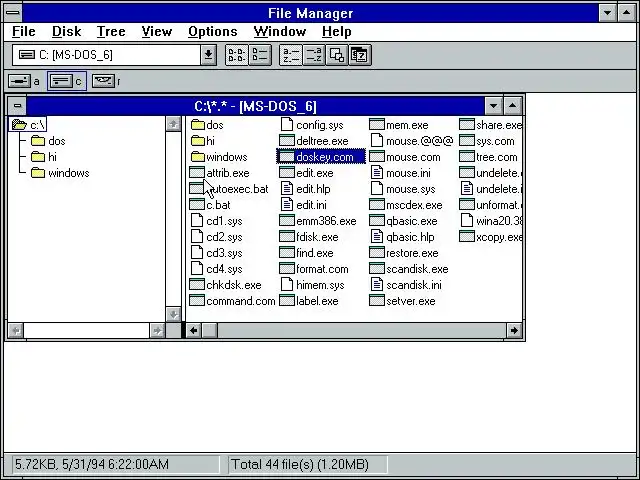Select hard drive c icon
Image resolution: width=640 pixels, height=480 pixels.
(x=61, y=81)
